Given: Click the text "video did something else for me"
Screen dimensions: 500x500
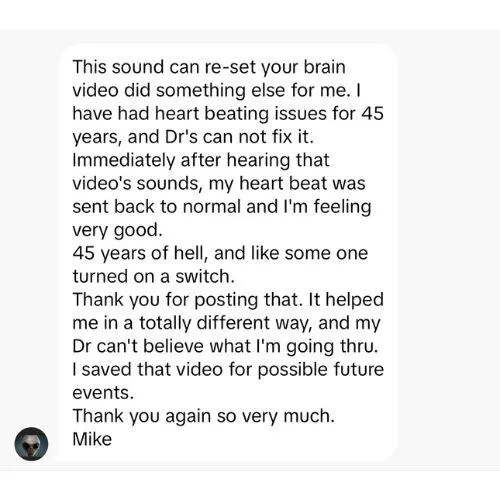Looking at the screenshot, I should click(x=210, y=90).
